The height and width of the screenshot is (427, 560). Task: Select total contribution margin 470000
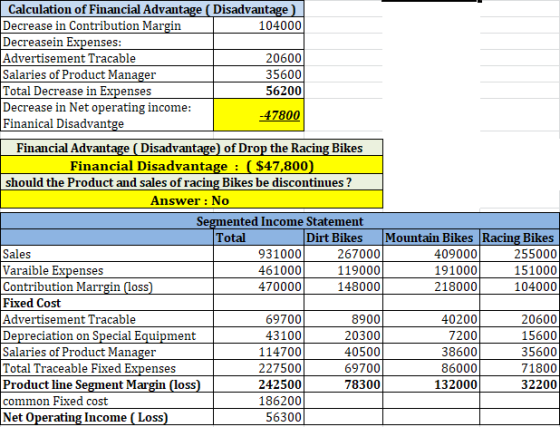[x=259, y=286]
